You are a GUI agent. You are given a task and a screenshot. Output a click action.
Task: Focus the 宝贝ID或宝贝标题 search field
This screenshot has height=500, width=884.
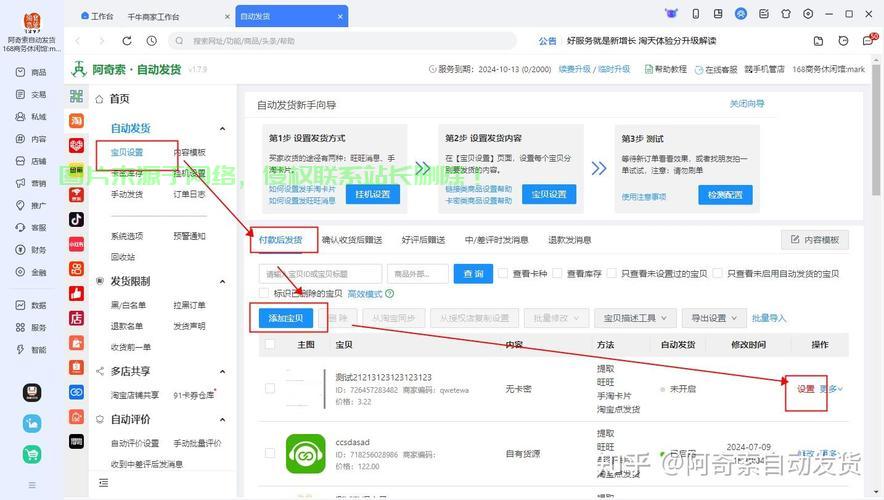click(x=320, y=273)
